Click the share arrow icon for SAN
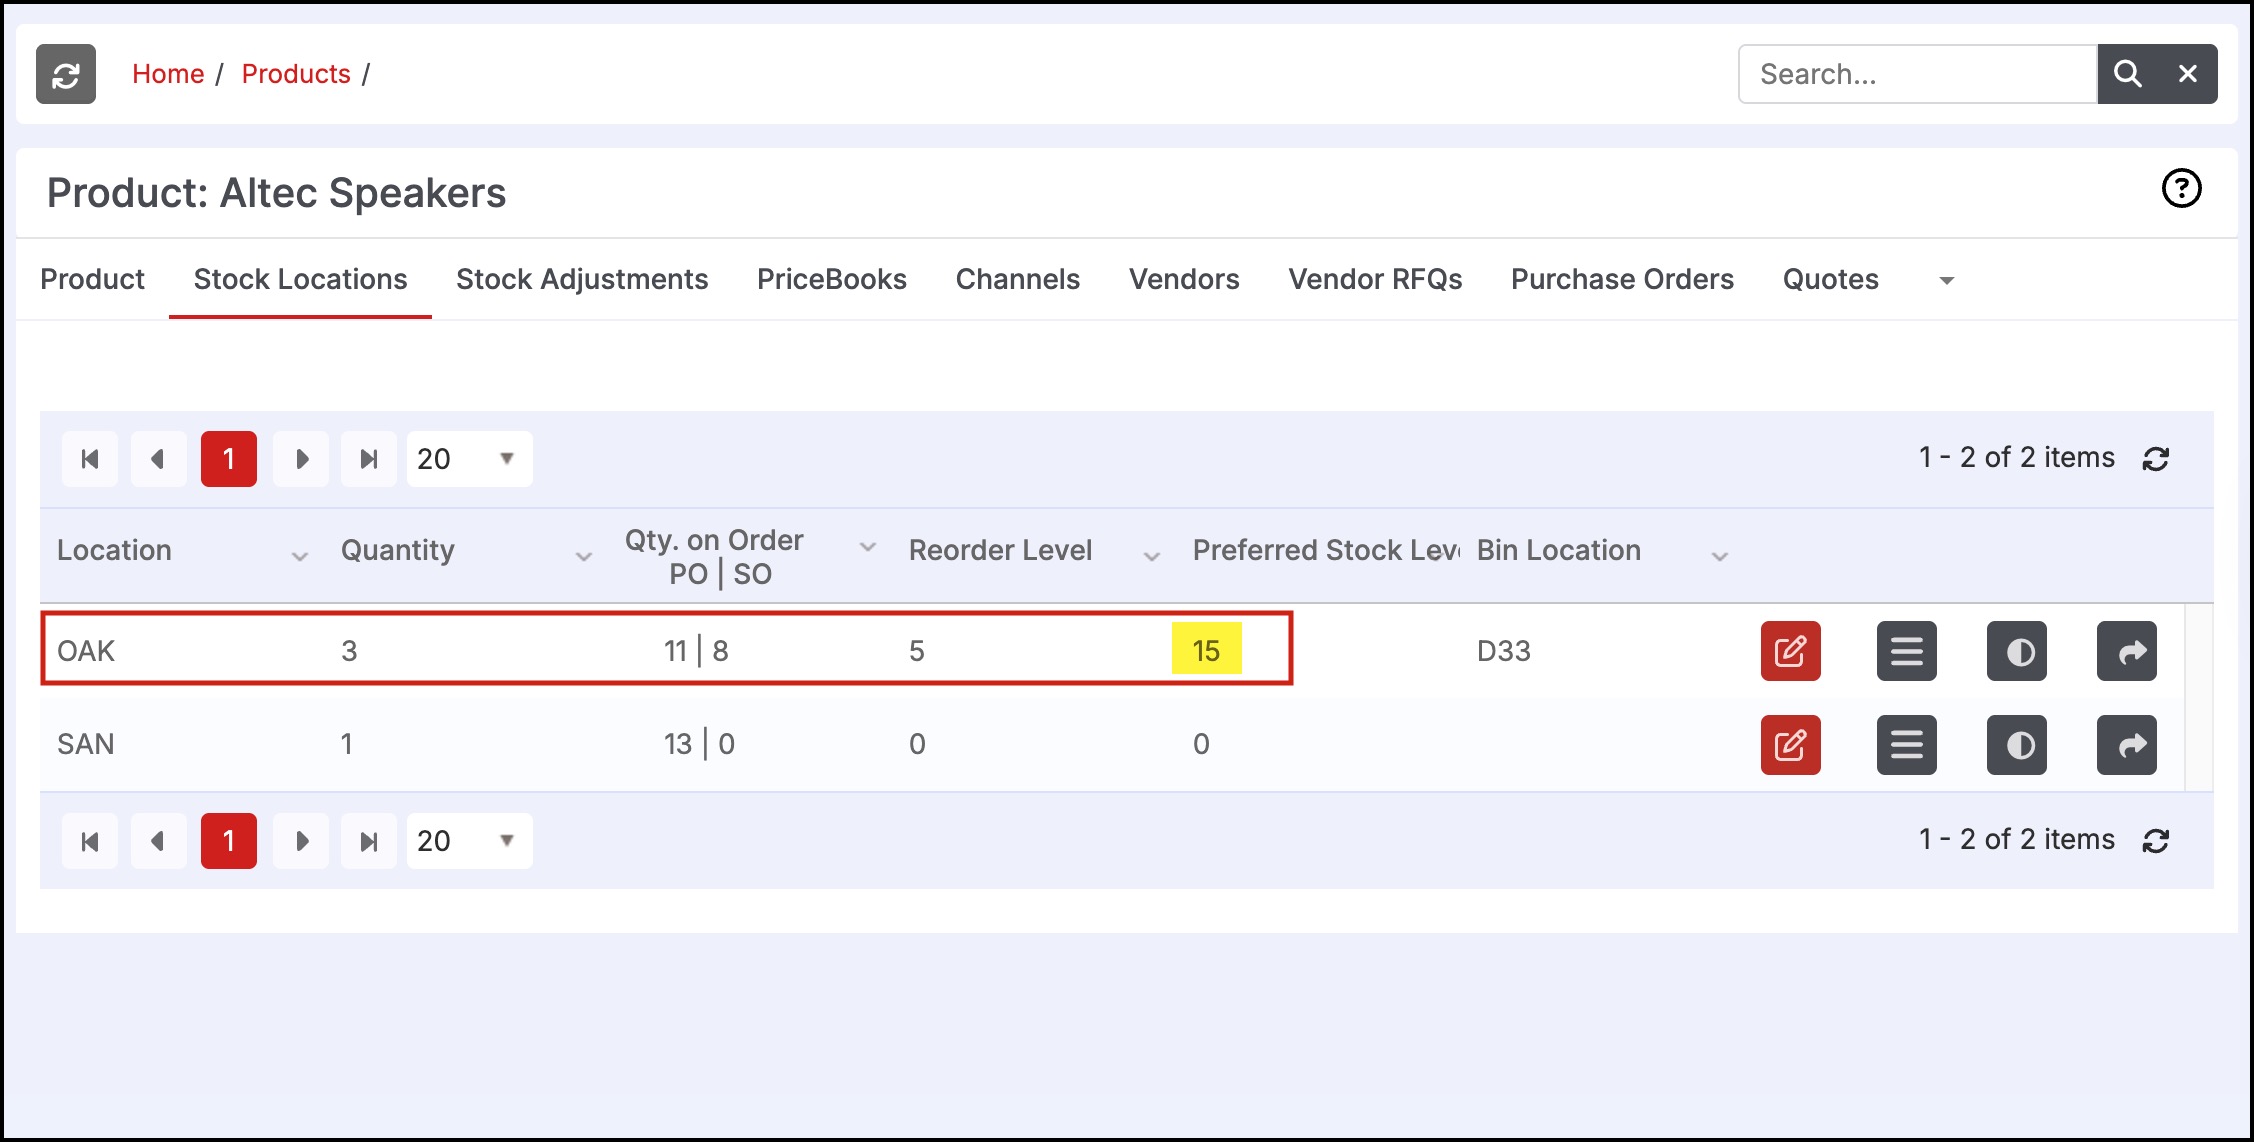Screen dimensions: 2254x1142 (x=2127, y=745)
